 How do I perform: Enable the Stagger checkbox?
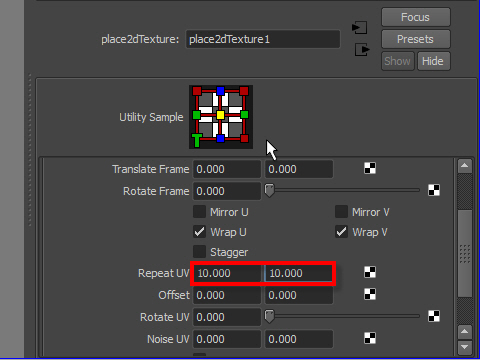click(199, 252)
